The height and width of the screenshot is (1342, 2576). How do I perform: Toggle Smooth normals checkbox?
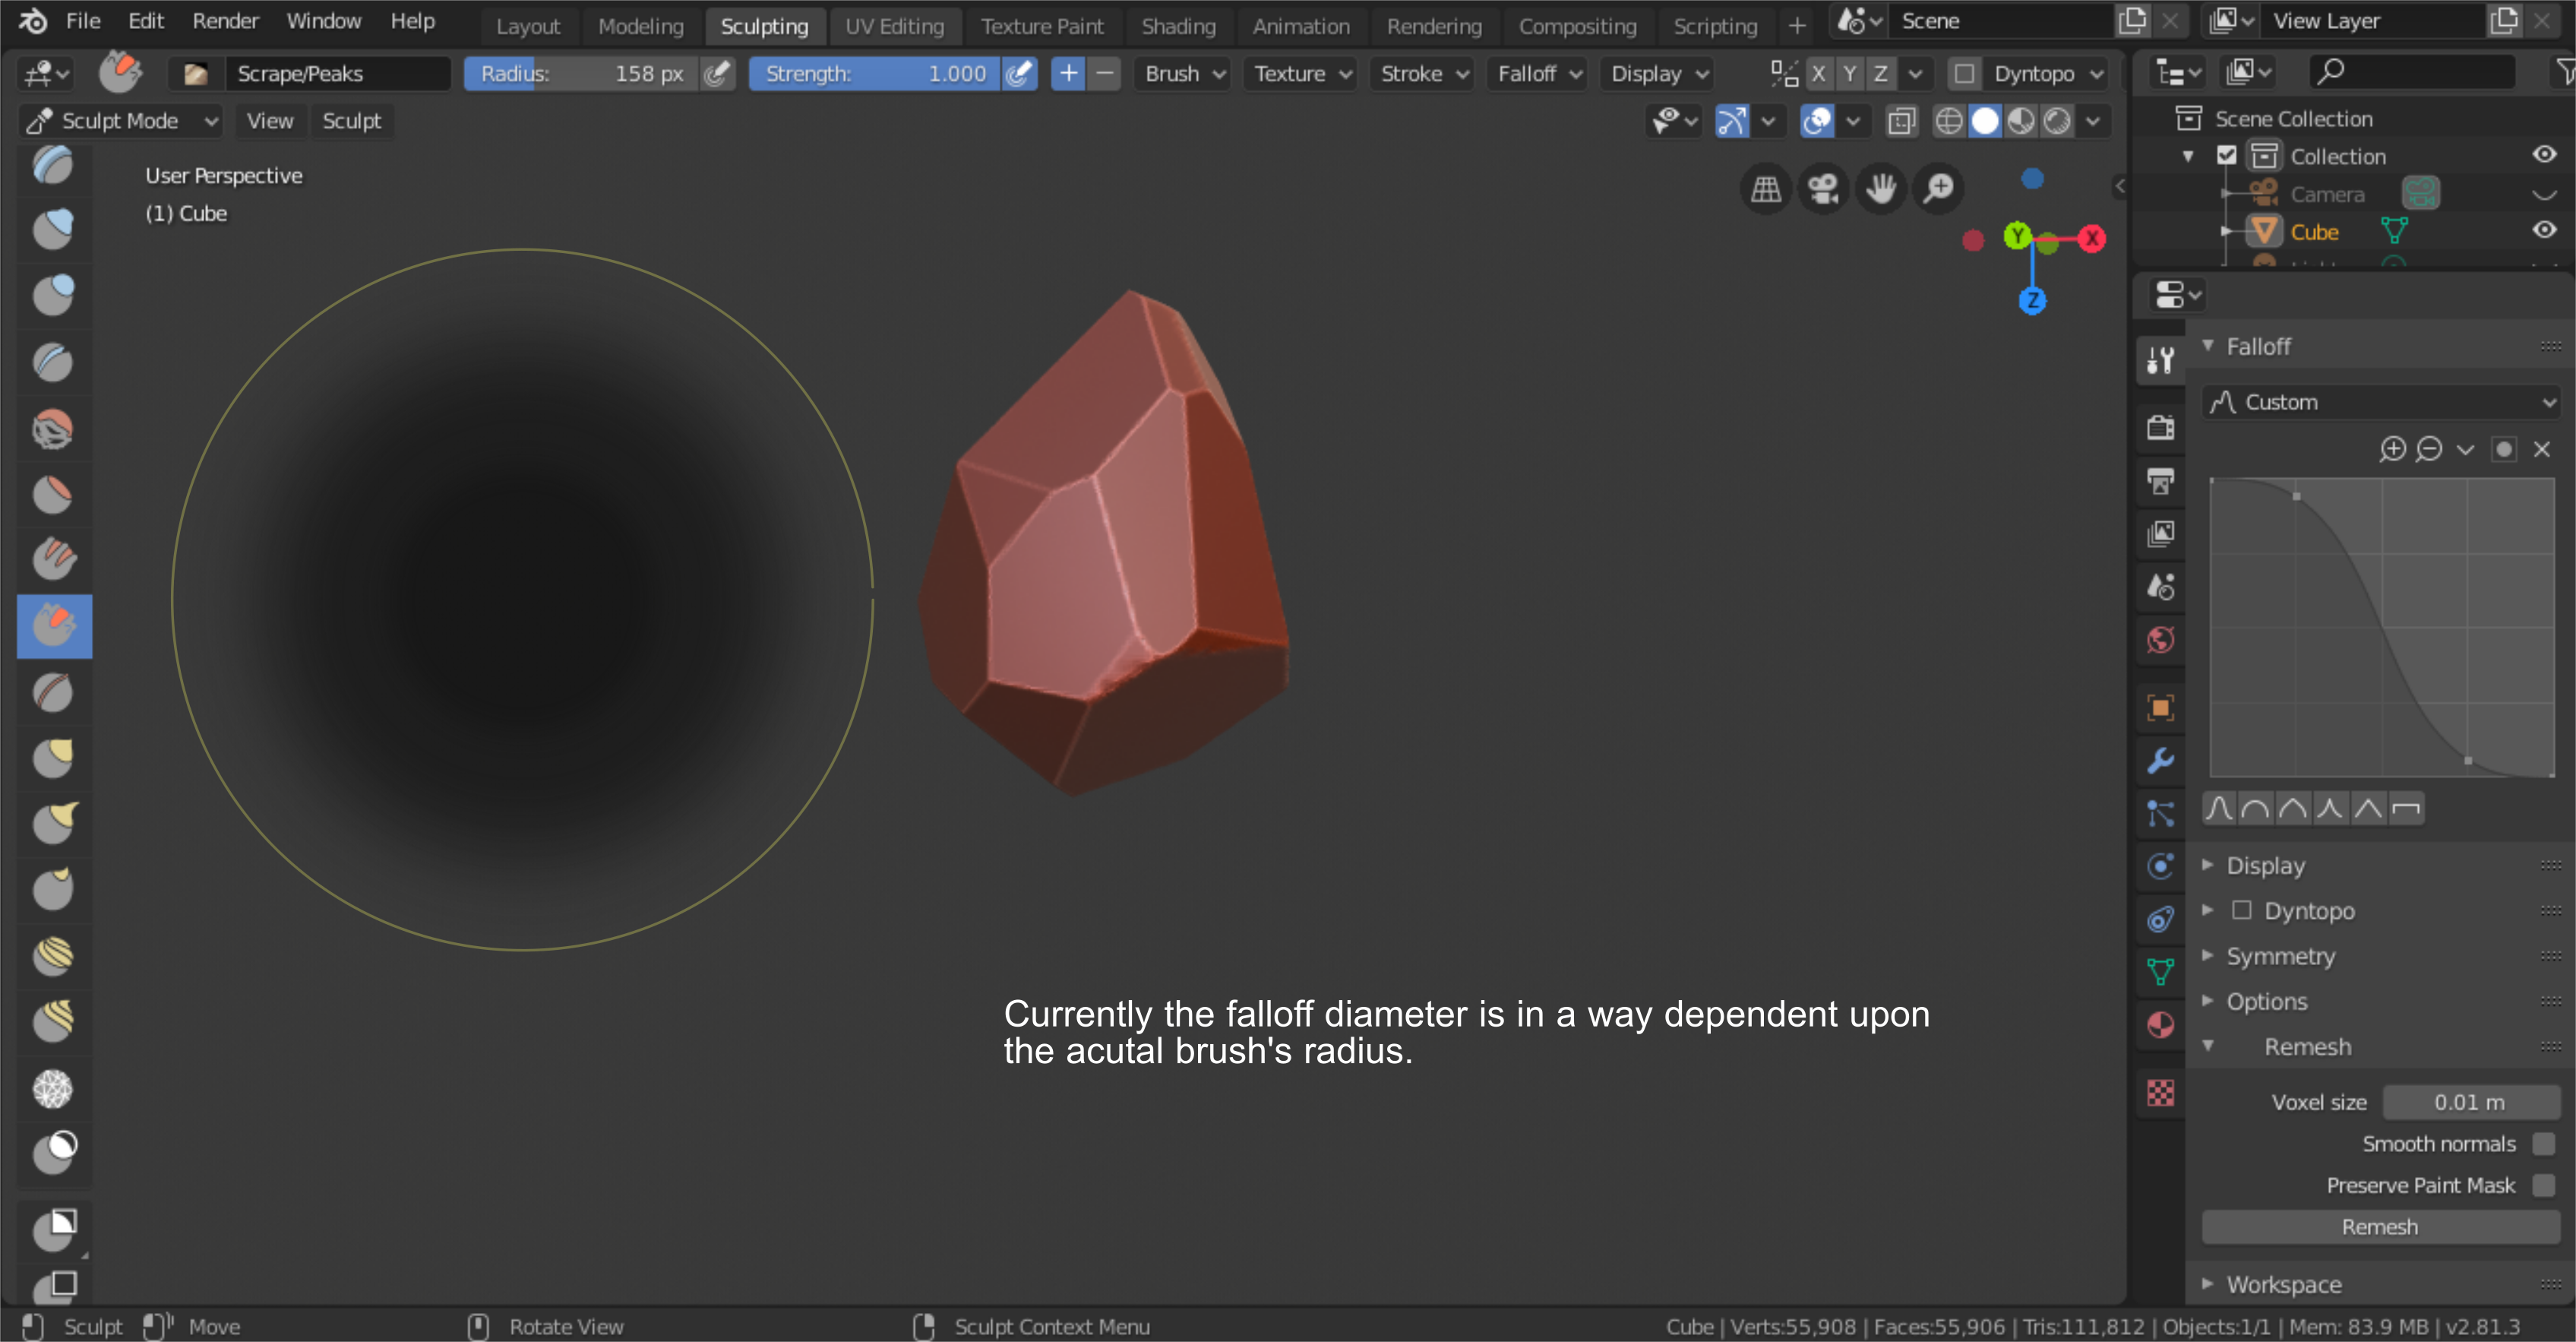pos(2543,1143)
